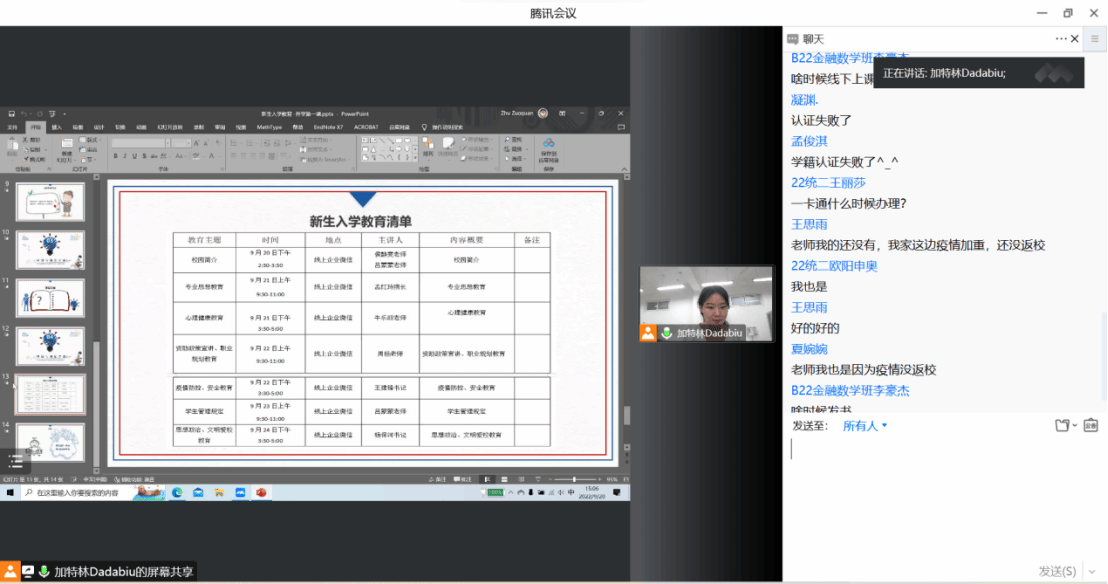Click sender name 22统二王丽莎 in chat
This screenshot has height=584, width=1108.
click(828, 183)
